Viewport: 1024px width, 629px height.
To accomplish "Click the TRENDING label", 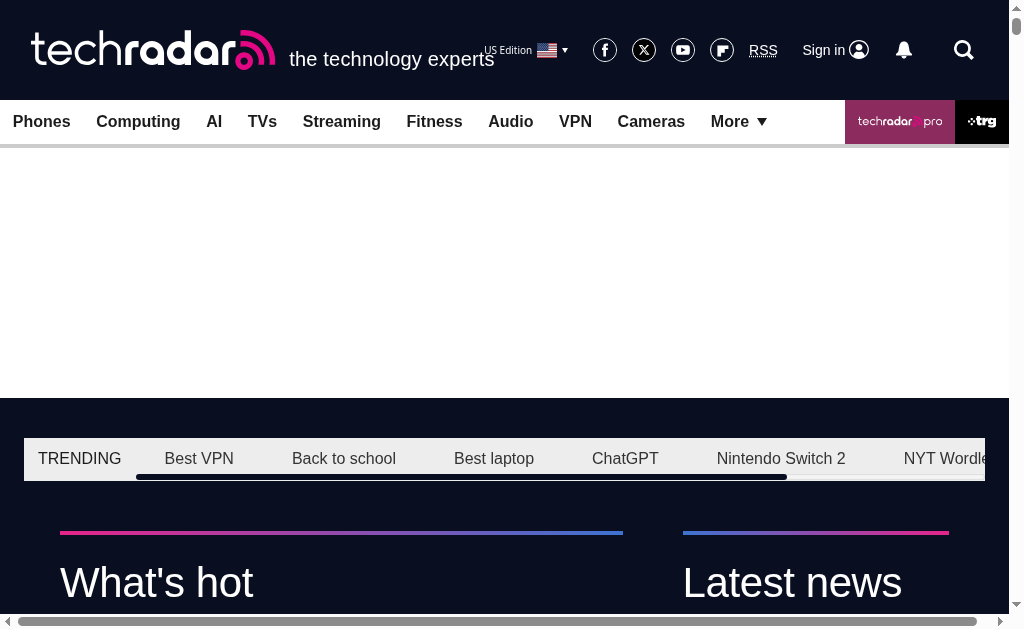I will (x=80, y=459).
